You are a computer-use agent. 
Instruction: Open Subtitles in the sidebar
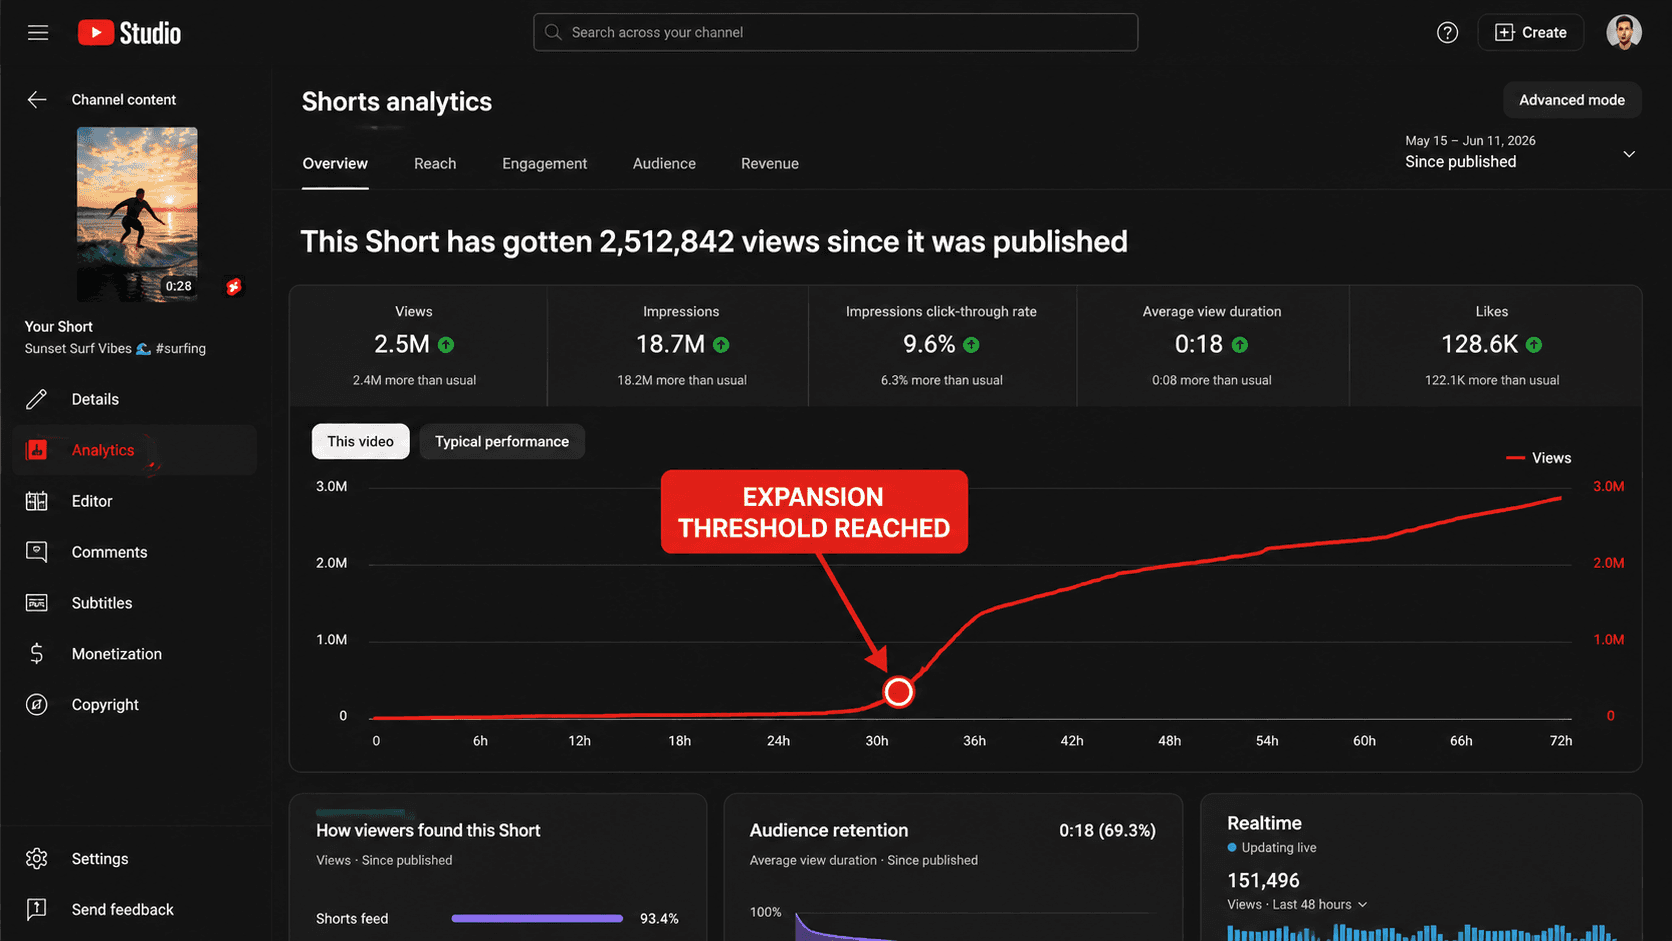[x=135, y=603]
